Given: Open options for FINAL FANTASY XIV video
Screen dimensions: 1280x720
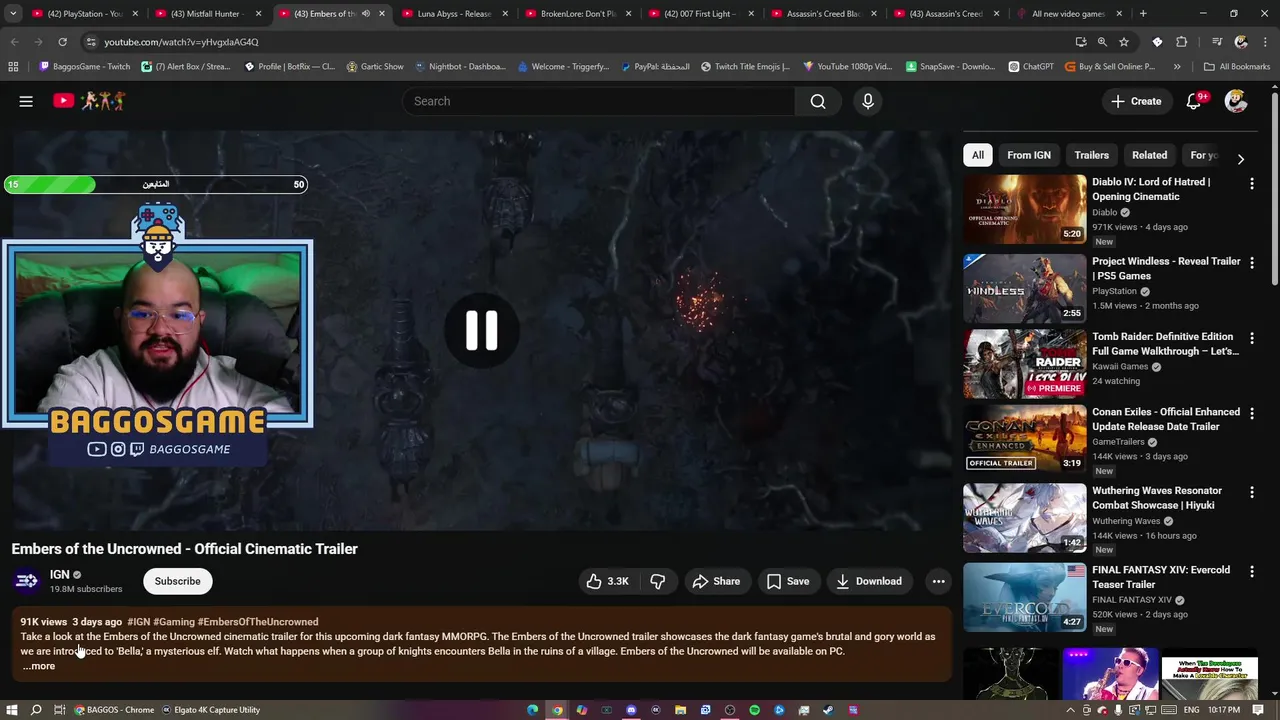Looking at the screenshot, I should (1251, 572).
